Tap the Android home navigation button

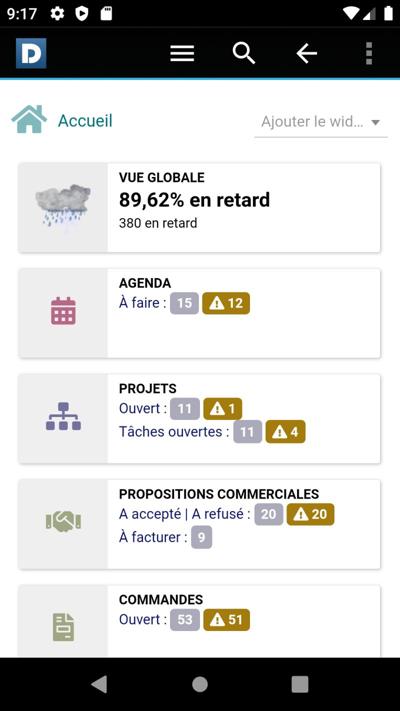(200, 684)
